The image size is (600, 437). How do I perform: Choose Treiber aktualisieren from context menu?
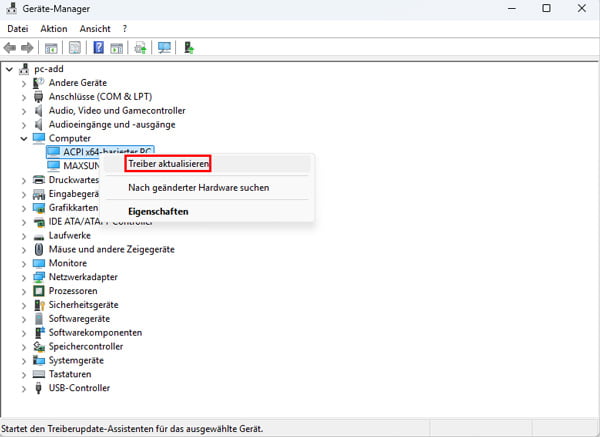pyautogui.click(x=167, y=162)
